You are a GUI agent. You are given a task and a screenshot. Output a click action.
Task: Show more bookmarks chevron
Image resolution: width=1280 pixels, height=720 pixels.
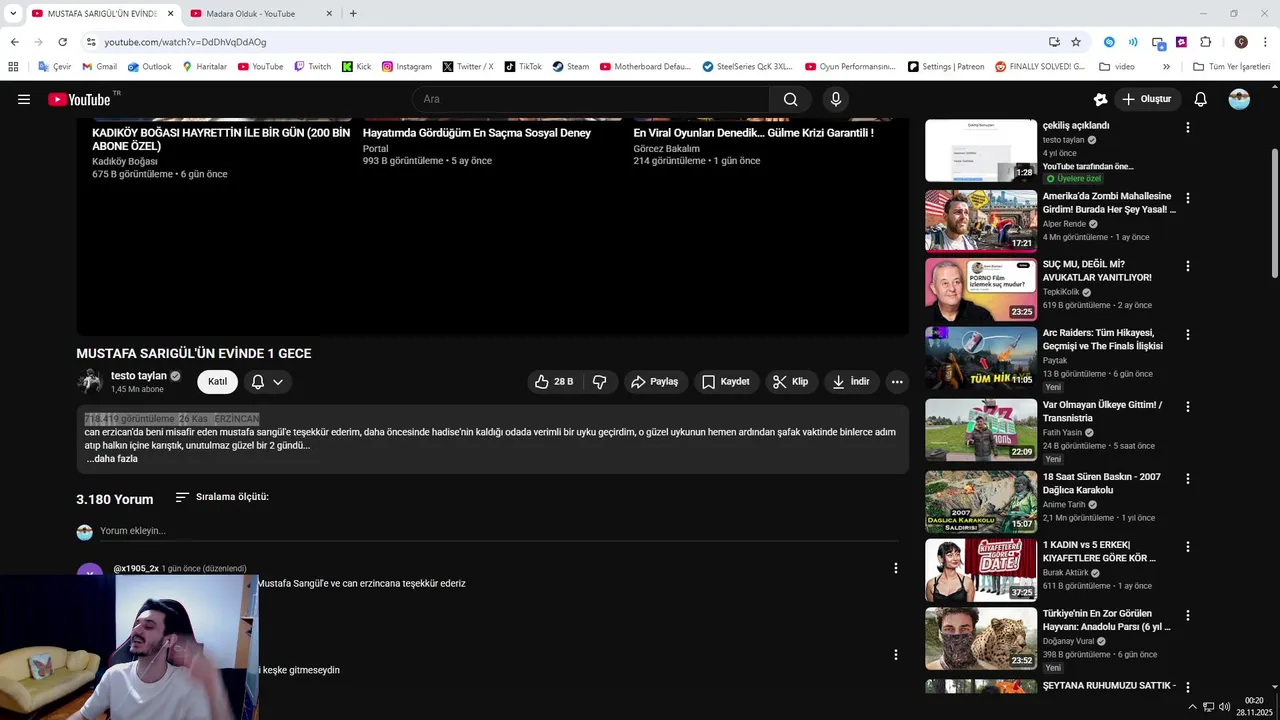(1166, 67)
